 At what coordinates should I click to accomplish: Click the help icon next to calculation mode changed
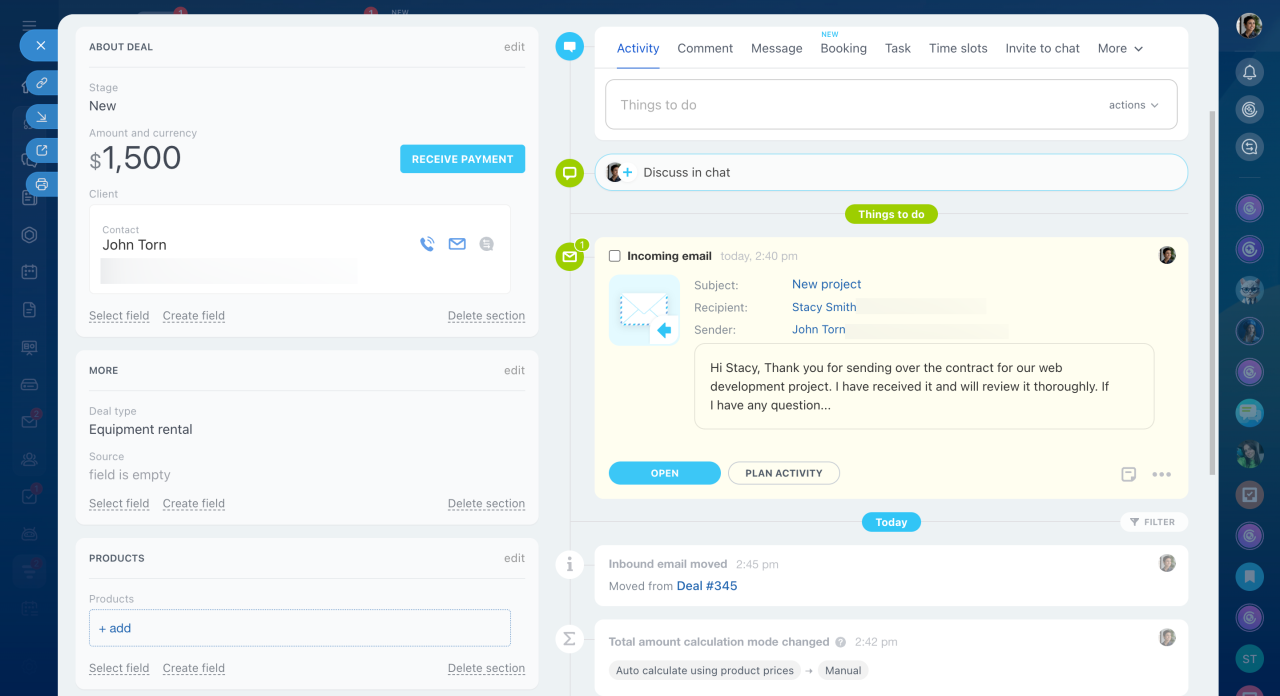841,642
